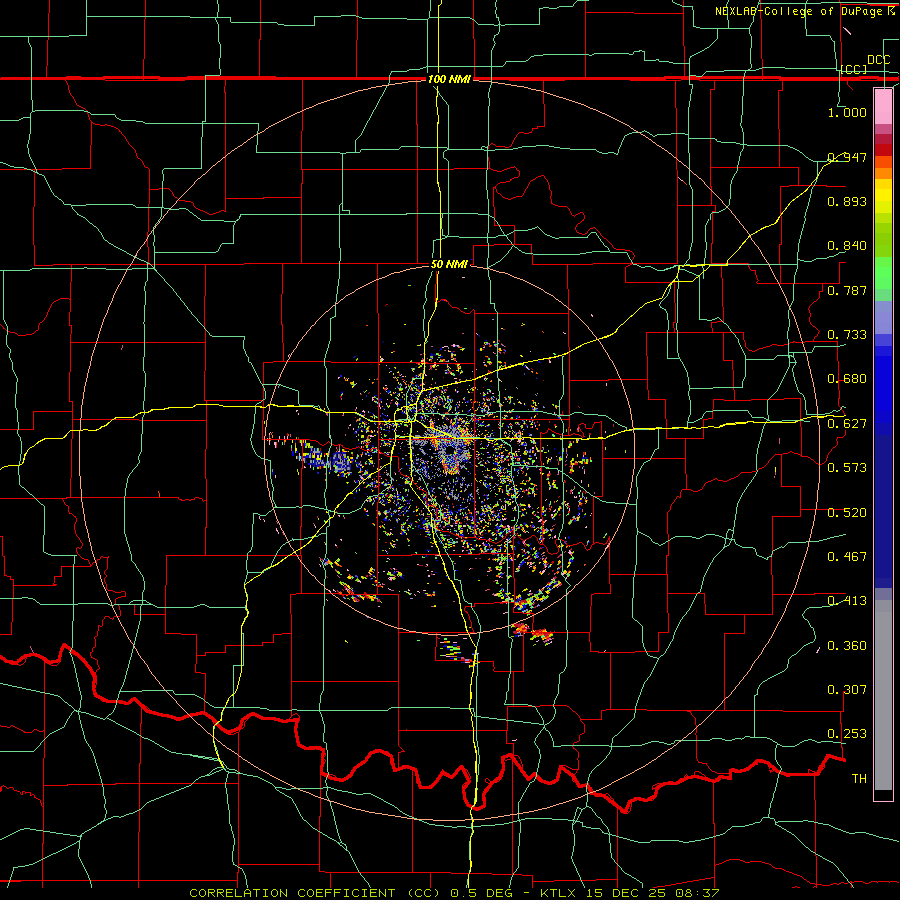Click the CORRELATION COEFFICIENT (CC) footer text
The image size is (900, 900).
pos(315,893)
